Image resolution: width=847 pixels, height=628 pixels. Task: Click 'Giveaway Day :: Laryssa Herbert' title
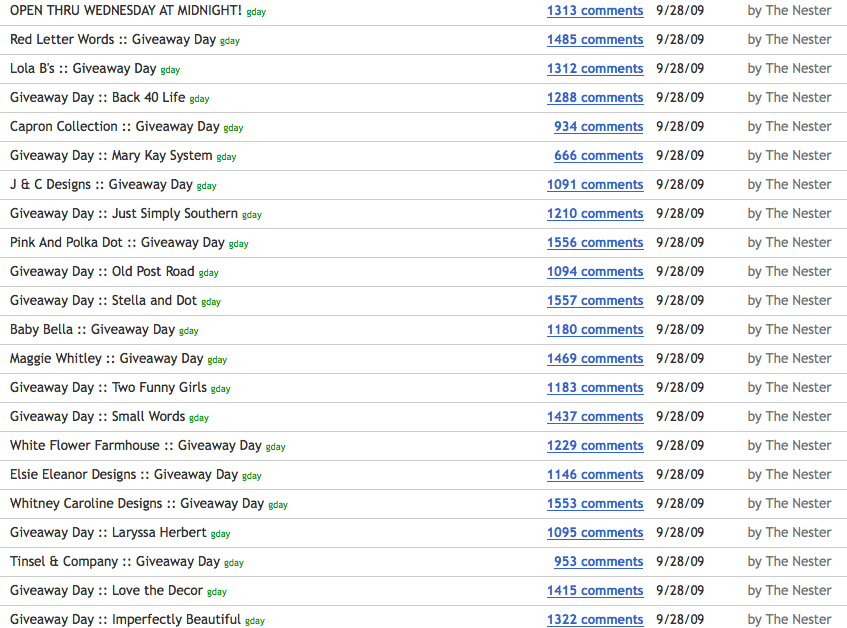click(108, 532)
